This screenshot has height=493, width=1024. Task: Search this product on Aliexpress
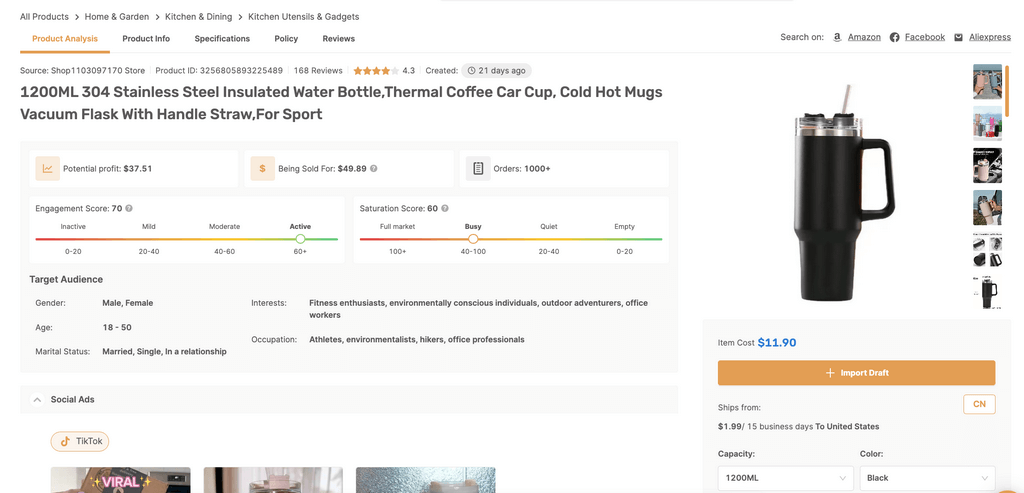click(990, 37)
